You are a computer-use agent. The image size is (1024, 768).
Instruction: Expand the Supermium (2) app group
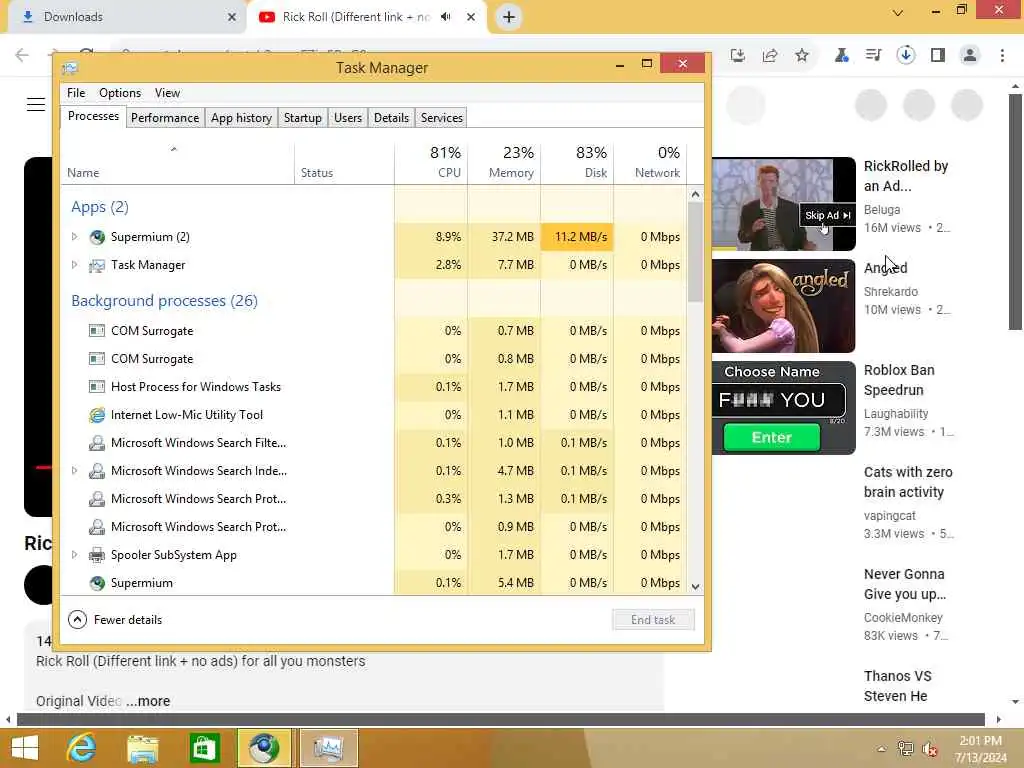click(74, 237)
